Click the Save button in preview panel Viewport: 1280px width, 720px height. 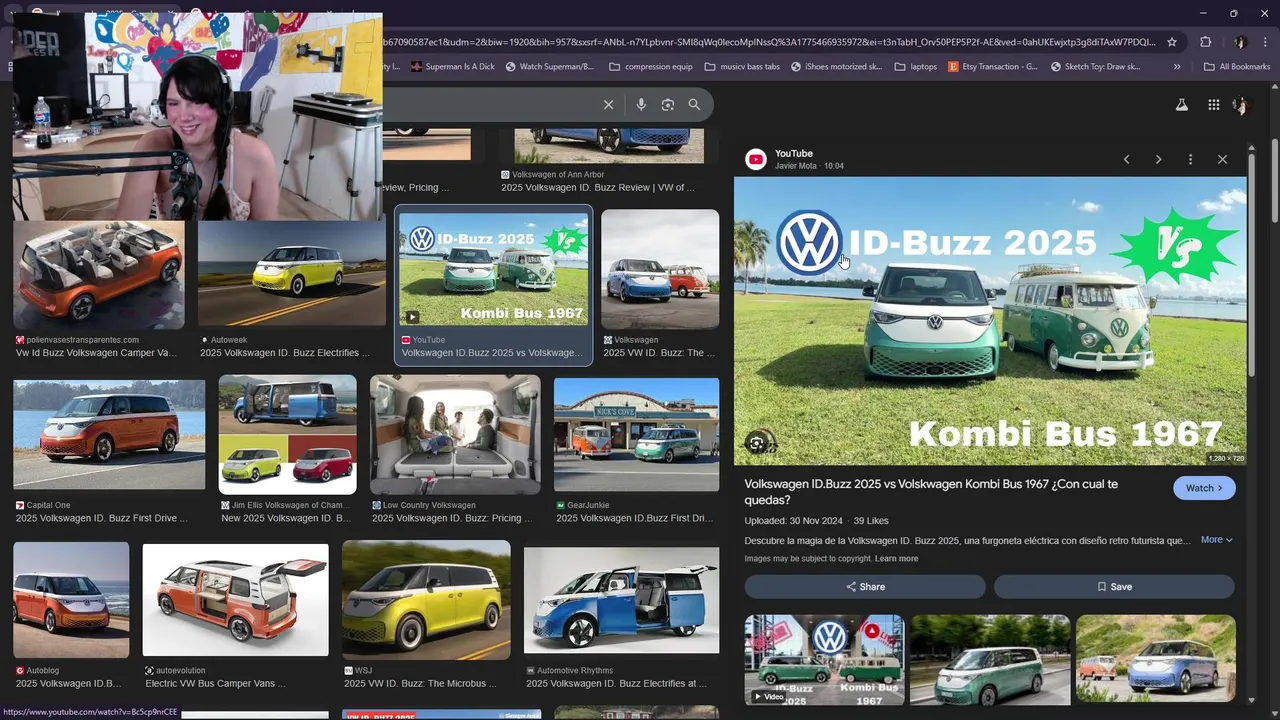[x=1114, y=587]
